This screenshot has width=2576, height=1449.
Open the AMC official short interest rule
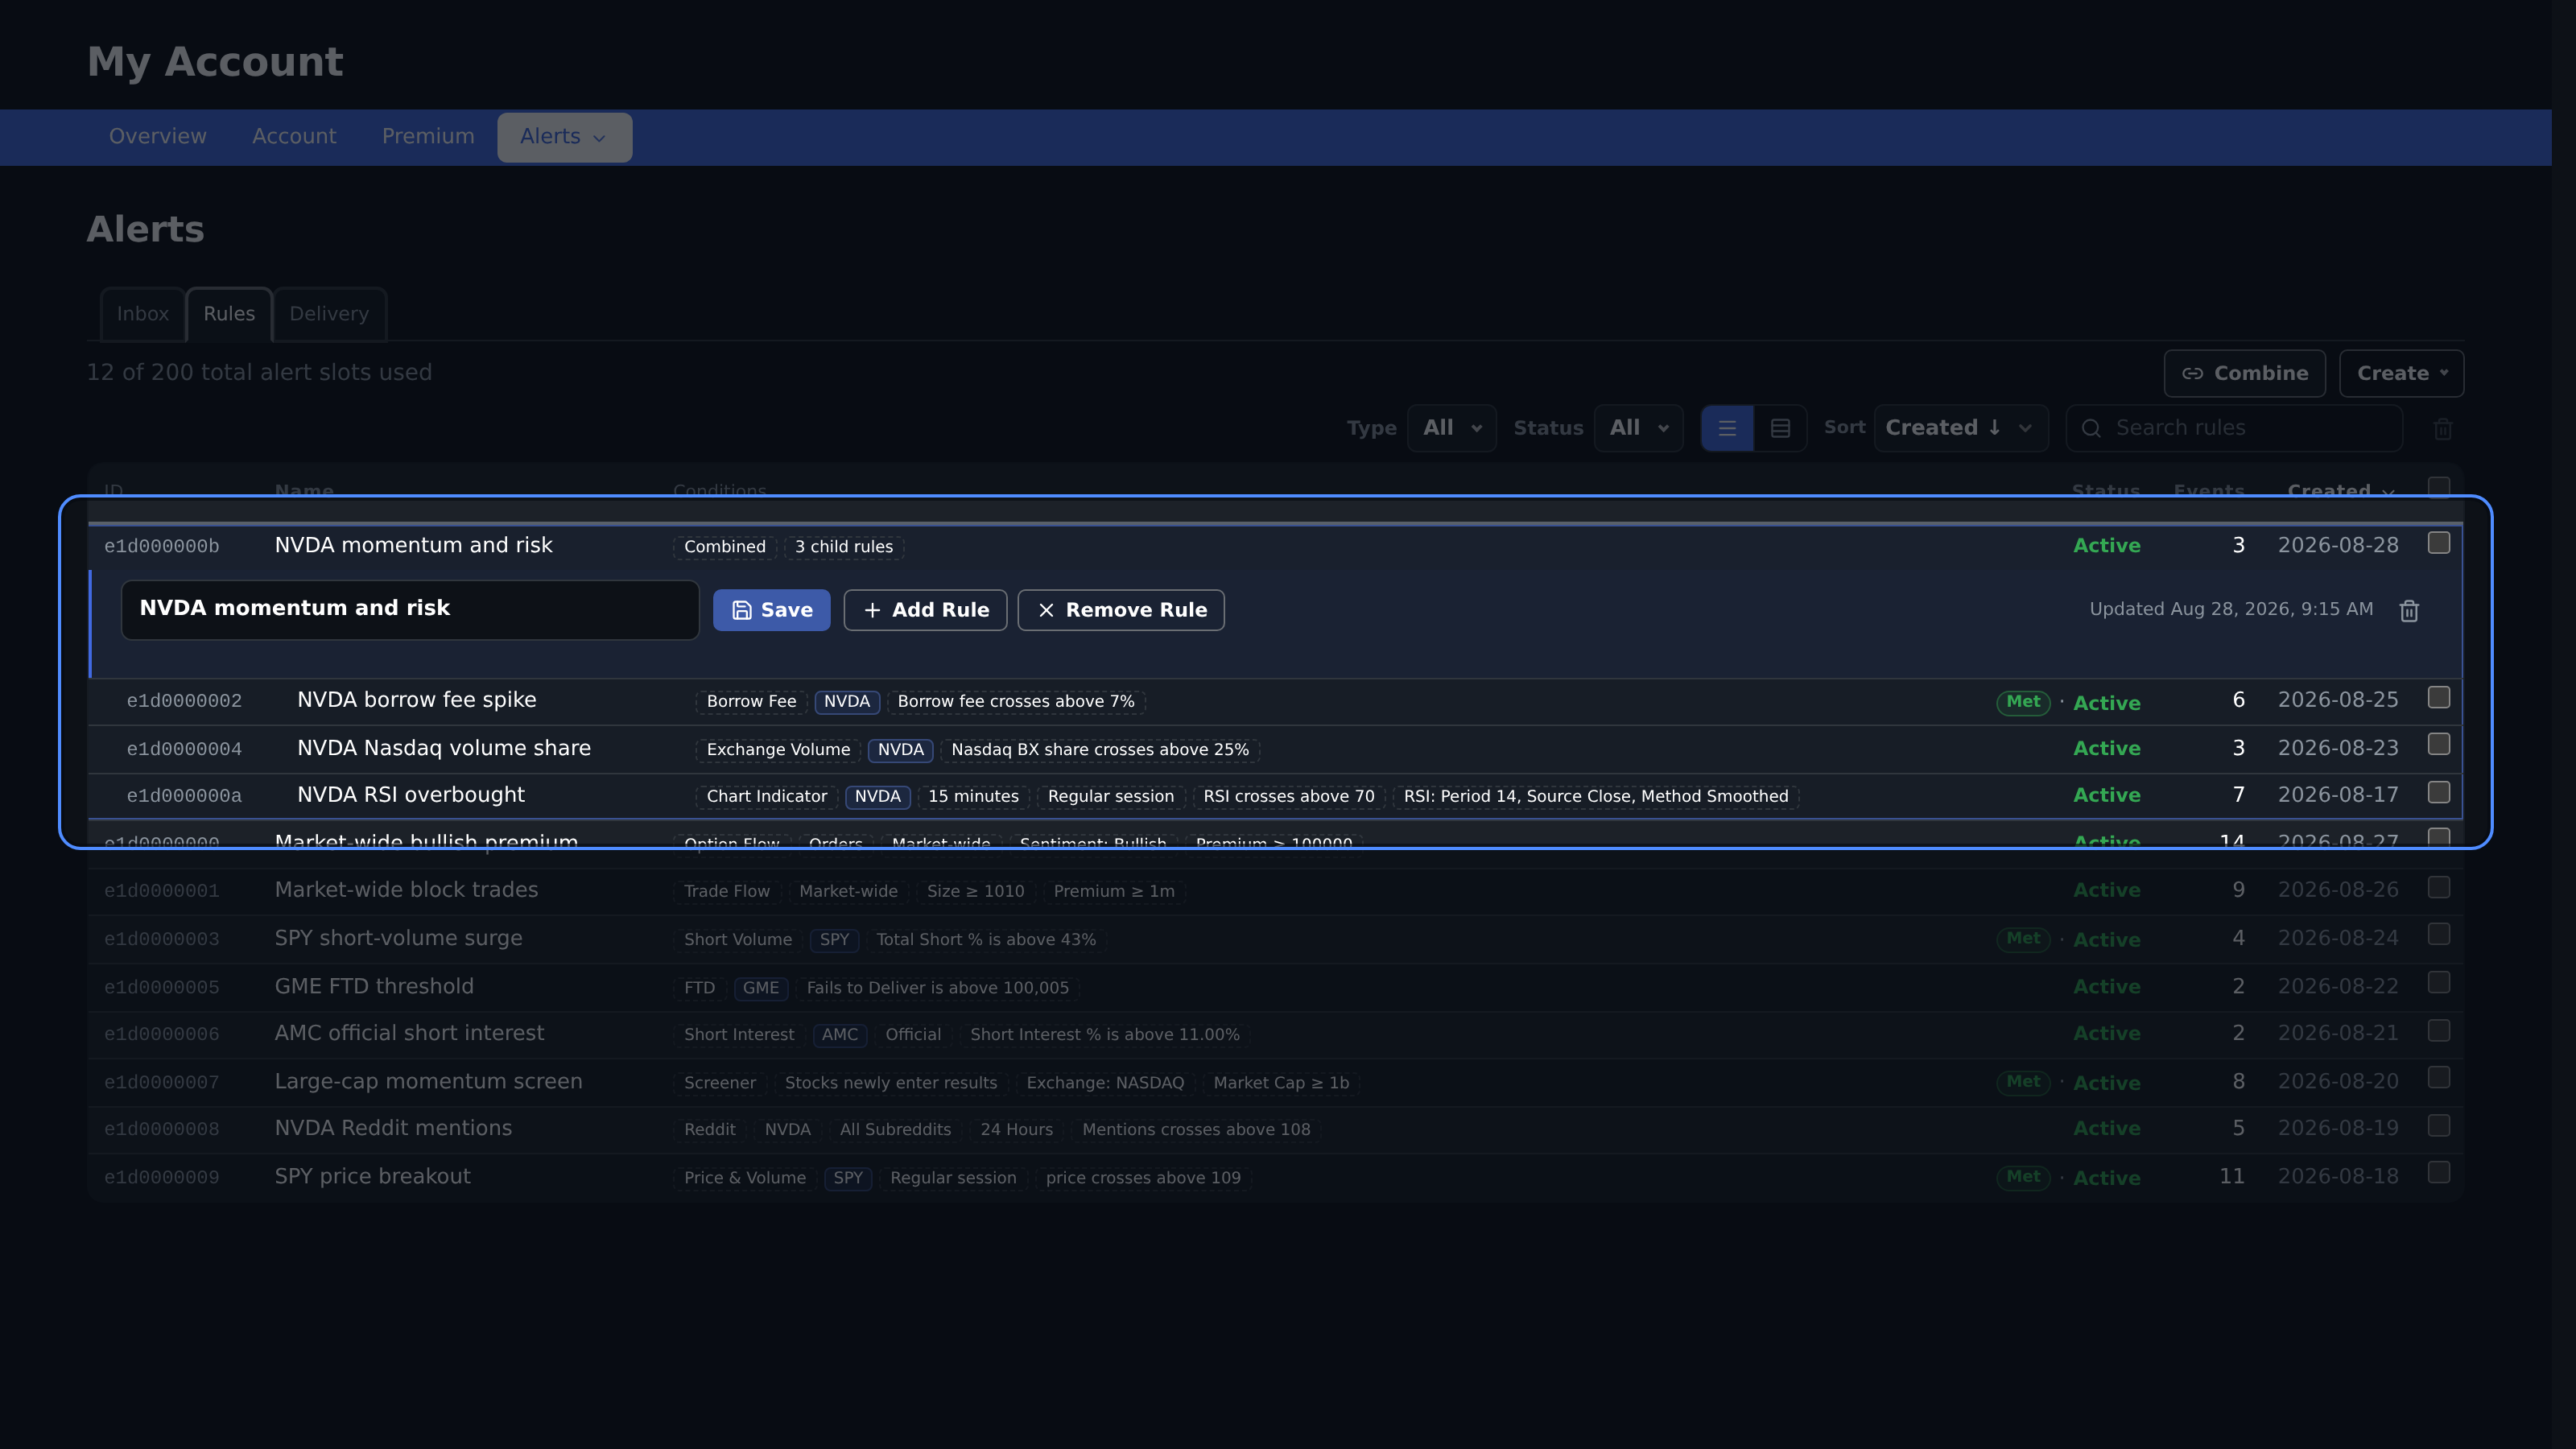point(409,1033)
